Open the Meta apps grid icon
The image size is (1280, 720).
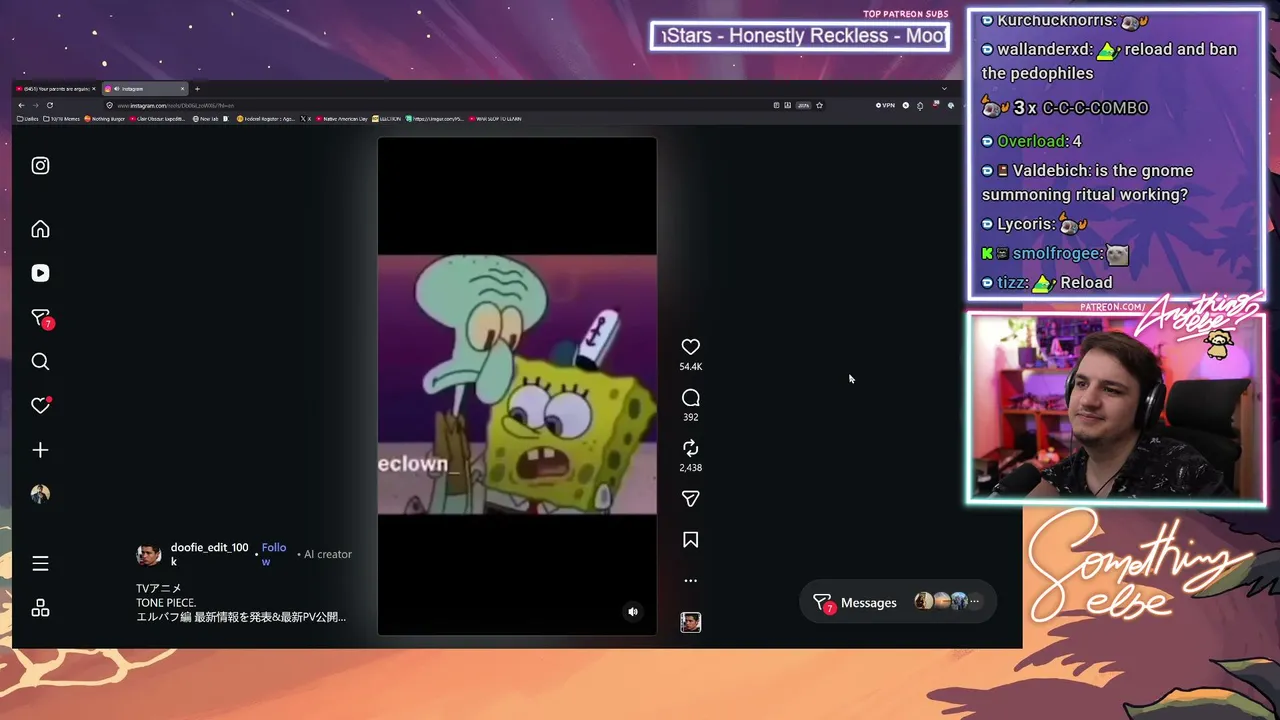click(x=40, y=608)
